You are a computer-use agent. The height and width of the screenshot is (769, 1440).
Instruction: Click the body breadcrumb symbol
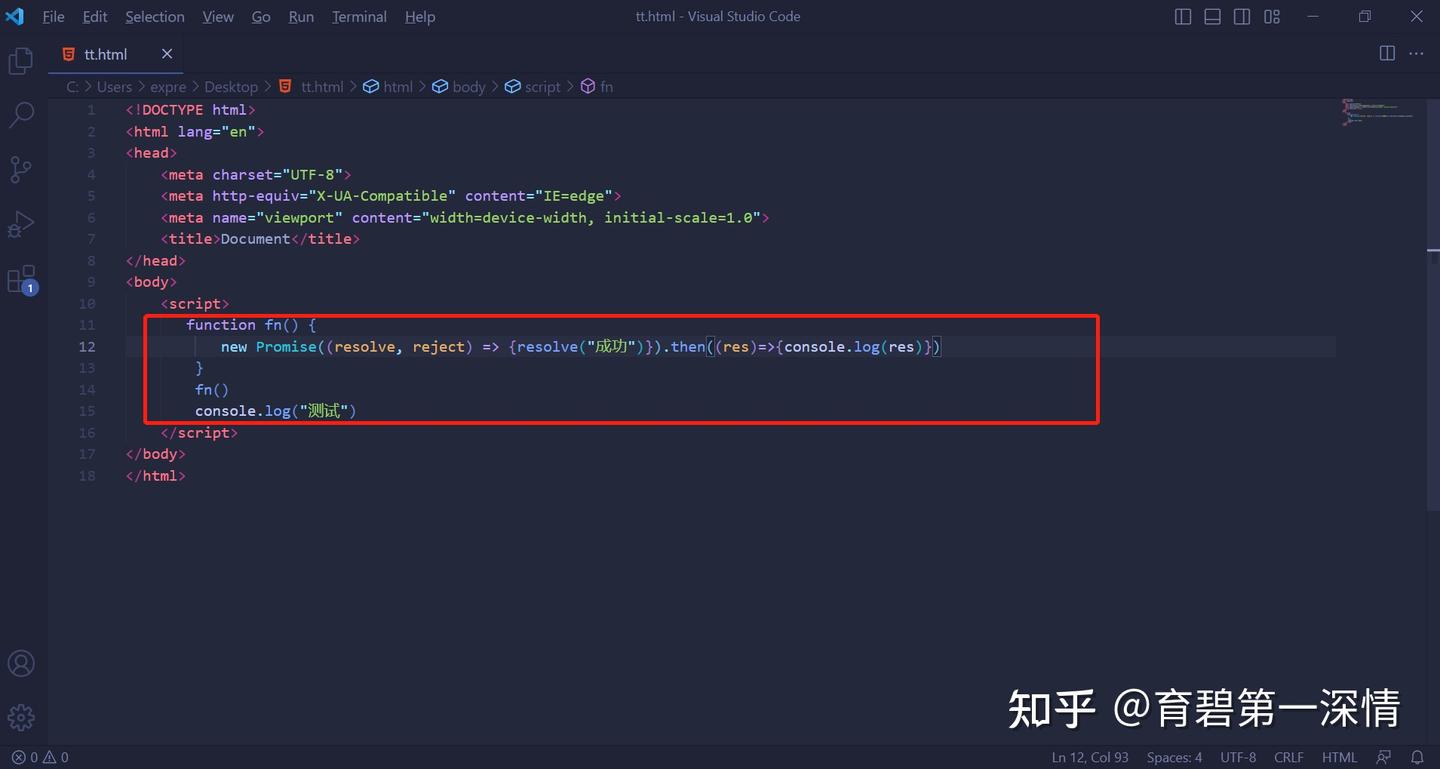pyautogui.click(x=459, y=87)
